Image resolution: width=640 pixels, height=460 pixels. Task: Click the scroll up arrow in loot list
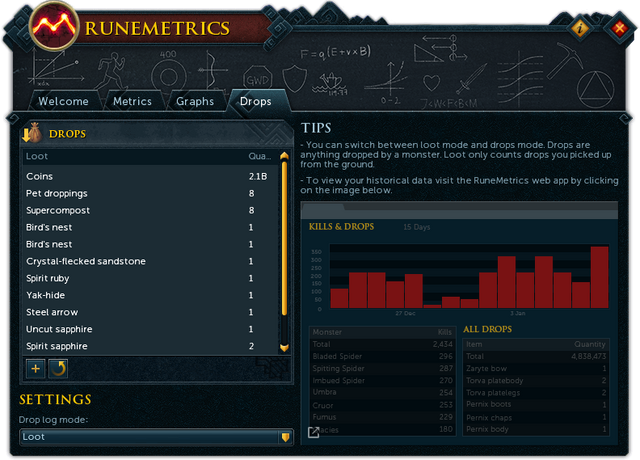(284, 156)
